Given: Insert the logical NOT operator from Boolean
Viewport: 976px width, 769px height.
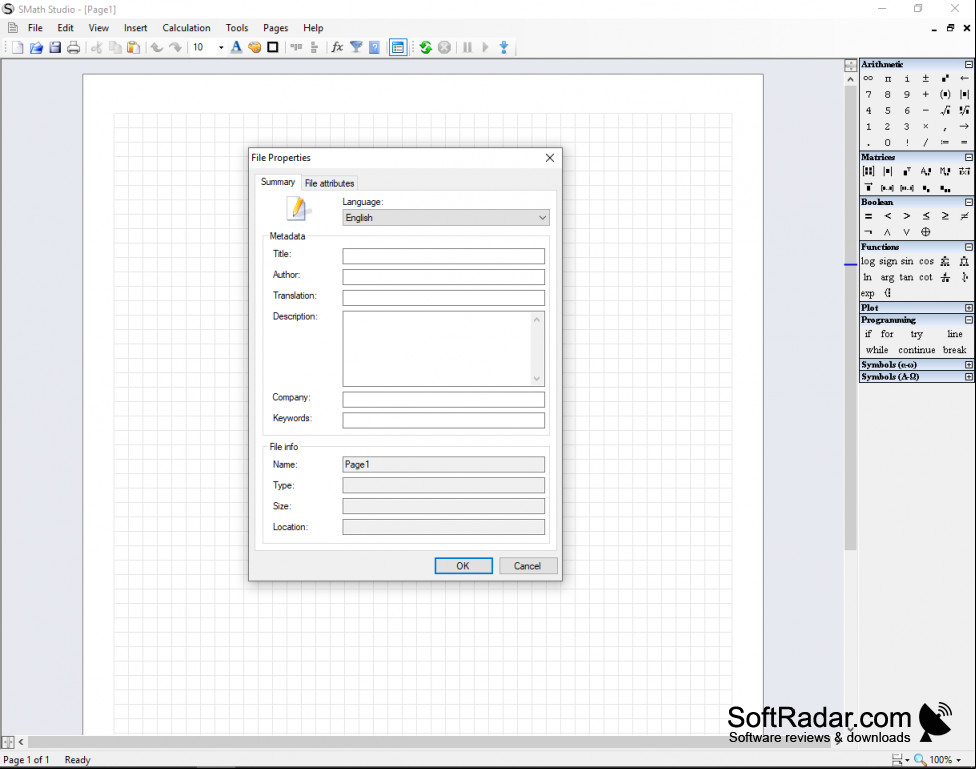Looking at the screenshot, I should point(868,232).
